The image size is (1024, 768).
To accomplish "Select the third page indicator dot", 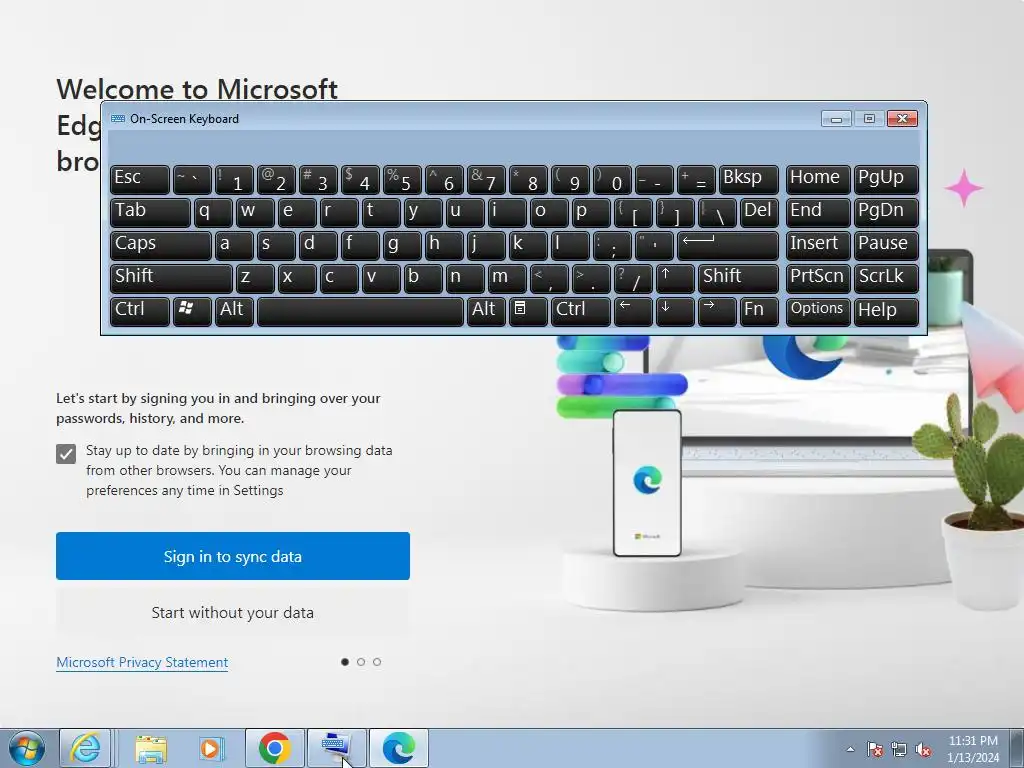I will (x=377, y=662).
